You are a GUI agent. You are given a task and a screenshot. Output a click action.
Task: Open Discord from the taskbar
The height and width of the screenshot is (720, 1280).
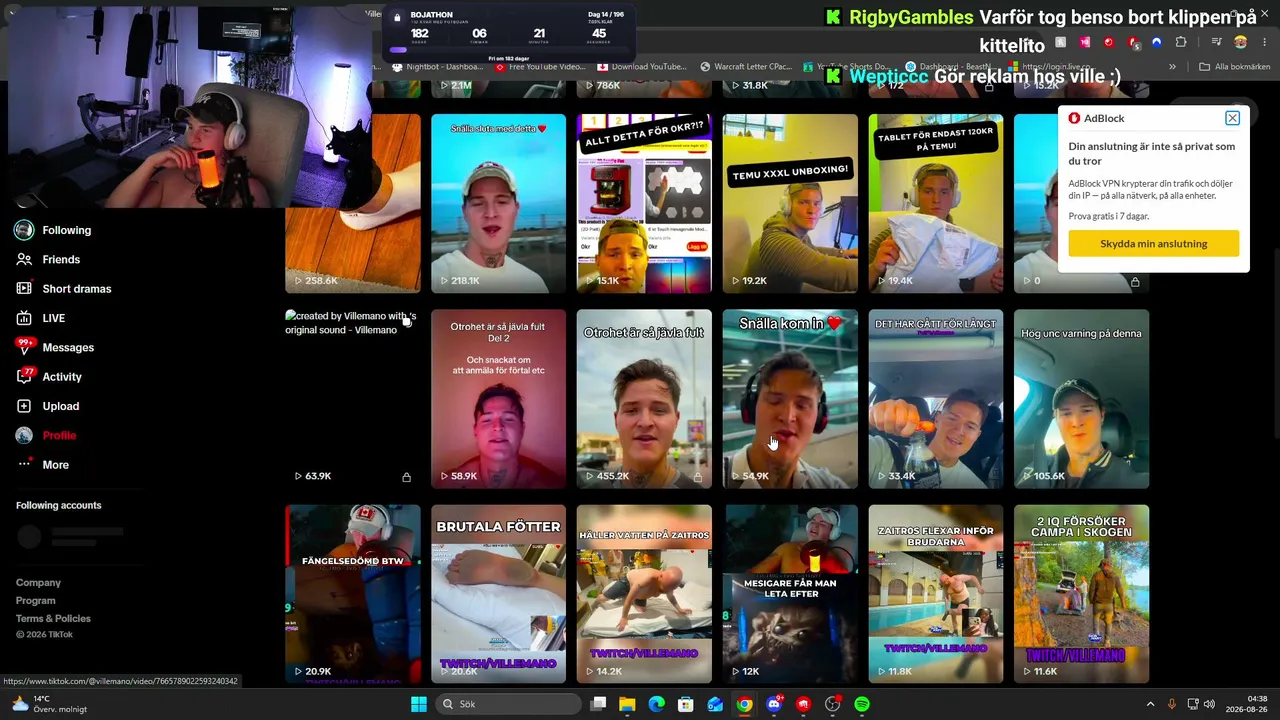click(x=774, y=704)
